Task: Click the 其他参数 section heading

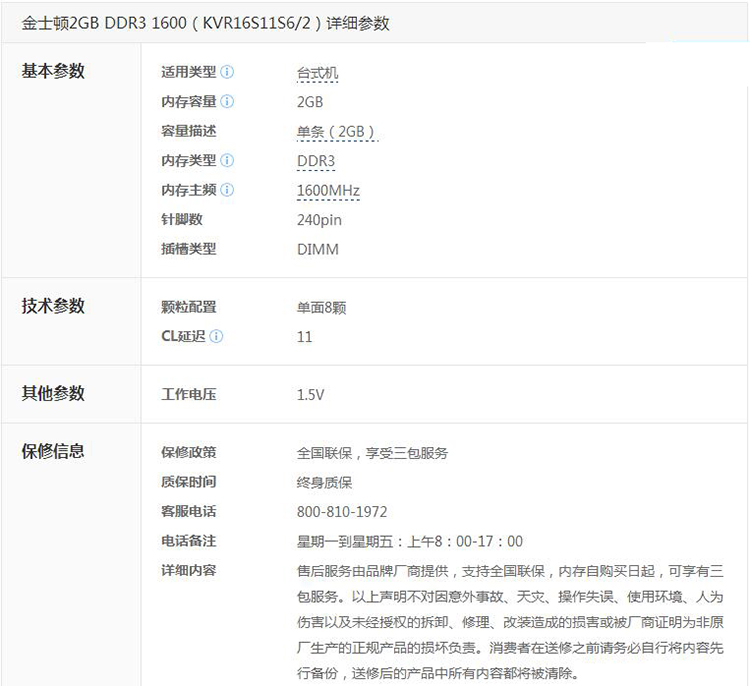Action: (53, 393)
